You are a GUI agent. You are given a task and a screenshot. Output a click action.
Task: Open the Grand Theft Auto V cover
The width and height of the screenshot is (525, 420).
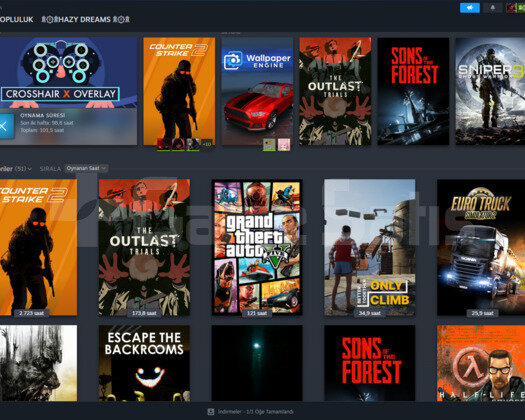coord(257,247)
